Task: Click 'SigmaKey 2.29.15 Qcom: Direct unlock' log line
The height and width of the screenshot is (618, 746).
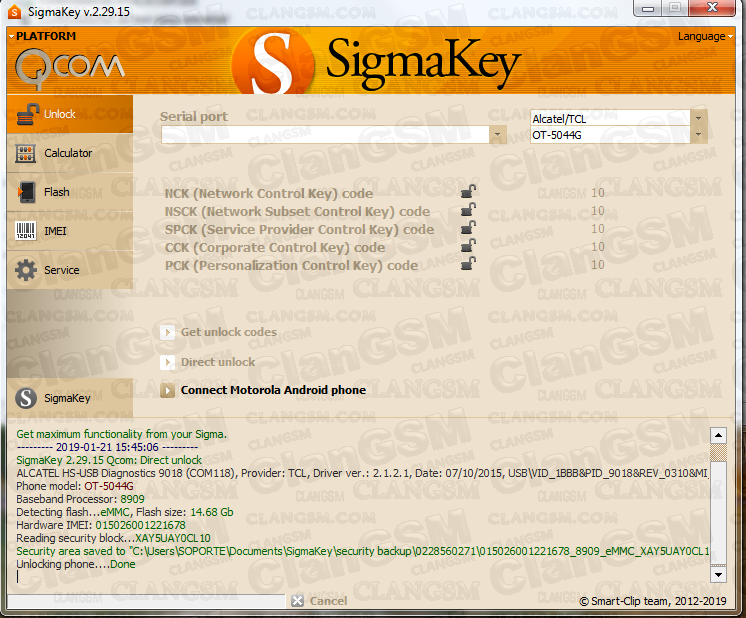Action: click(x=109, y=460)
